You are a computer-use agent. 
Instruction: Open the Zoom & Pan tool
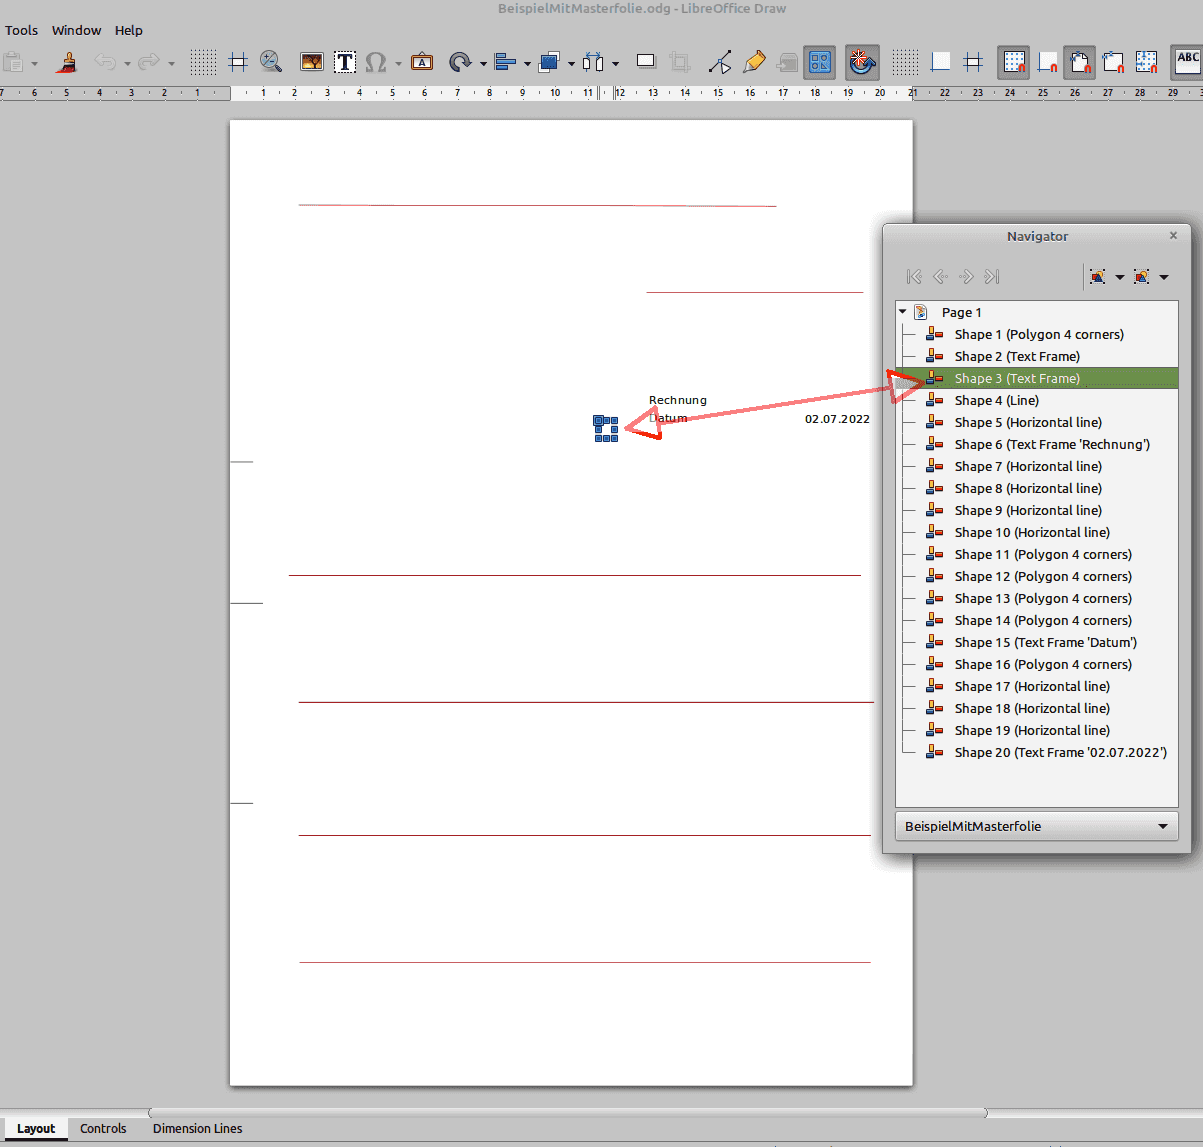tap(271, 63)
